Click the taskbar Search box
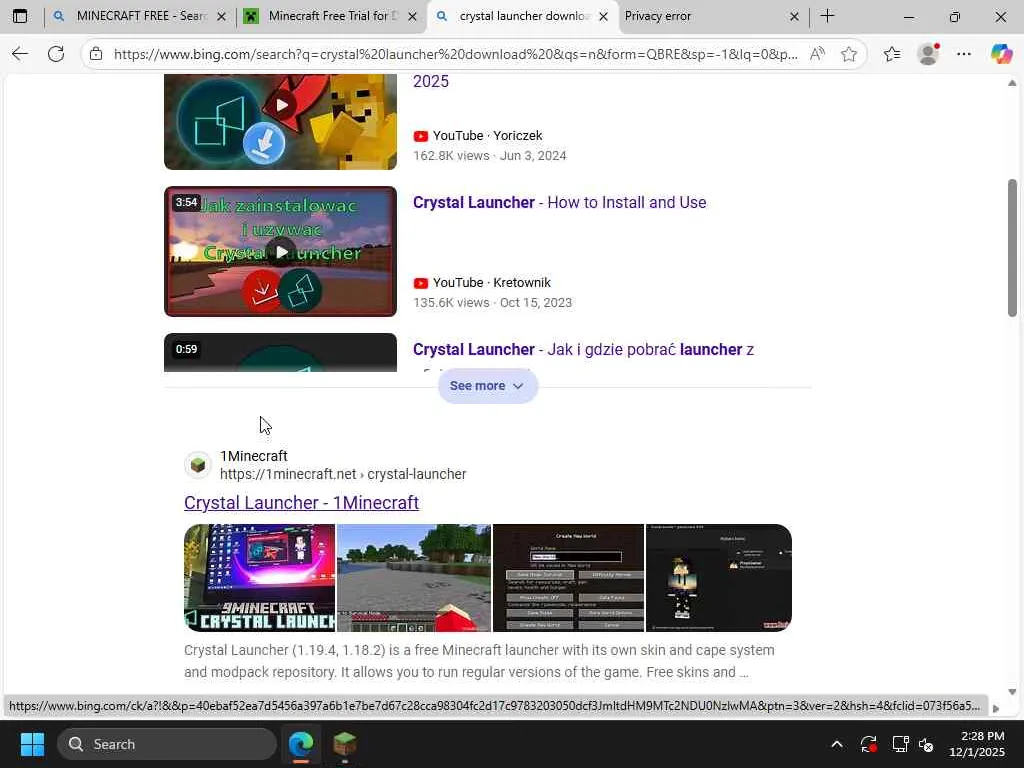The width and height of the screenshot is (1024, 768). pyautogui.click(x=167, y=744)
